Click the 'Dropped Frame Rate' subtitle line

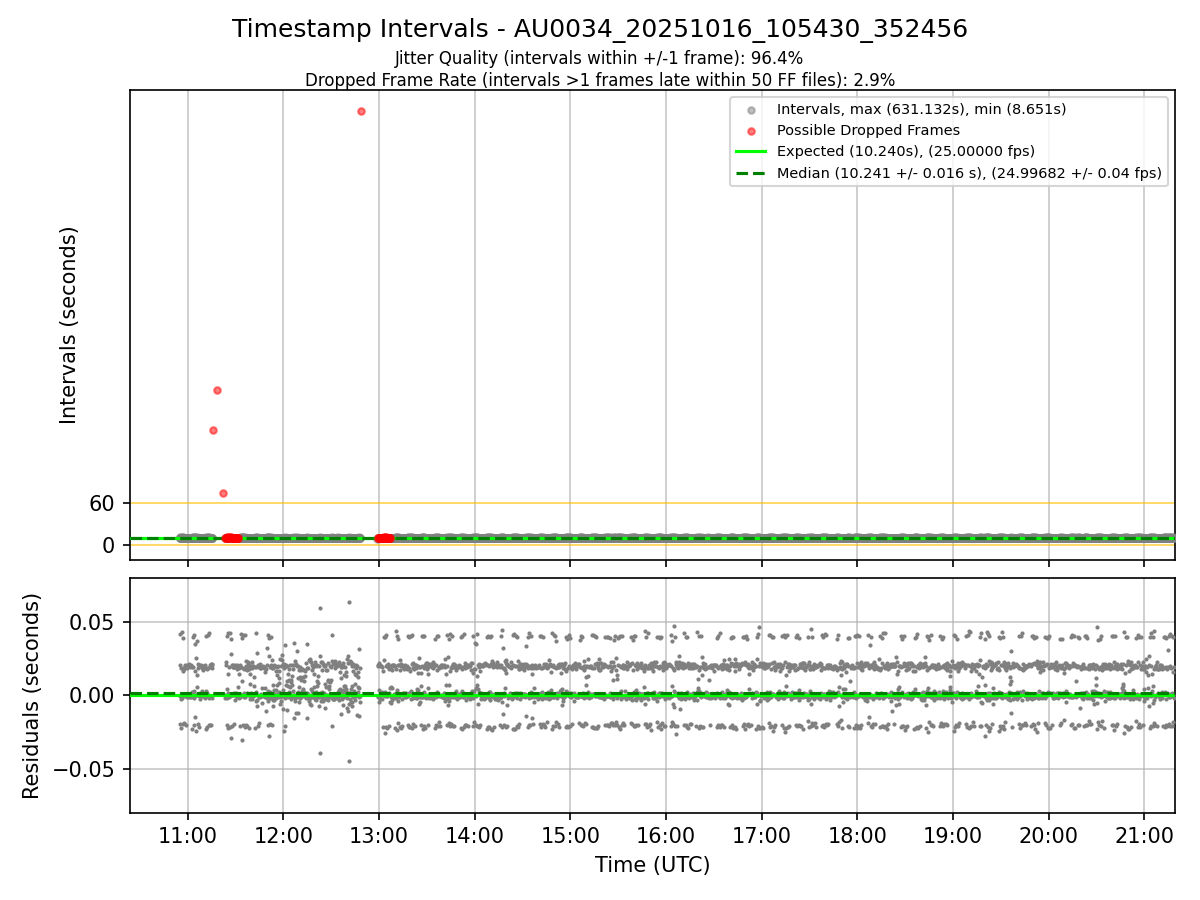[x=600, y=79]
